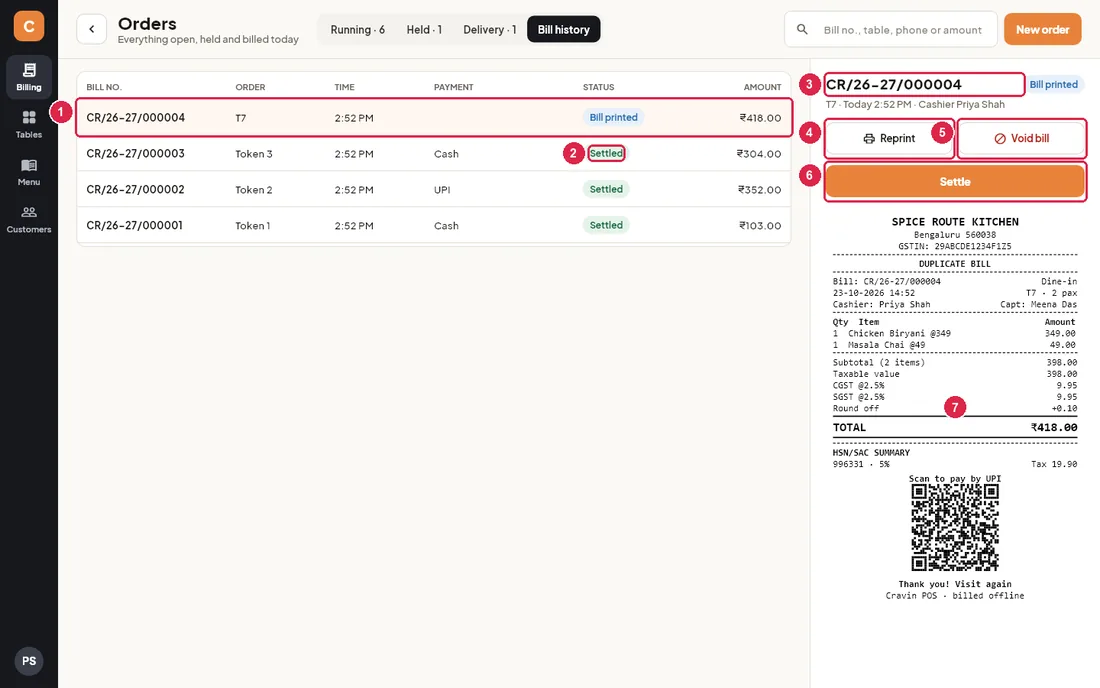Click the UPI payment cell
The width and height of the screenshot is (1100, 688).
[442, 189]
